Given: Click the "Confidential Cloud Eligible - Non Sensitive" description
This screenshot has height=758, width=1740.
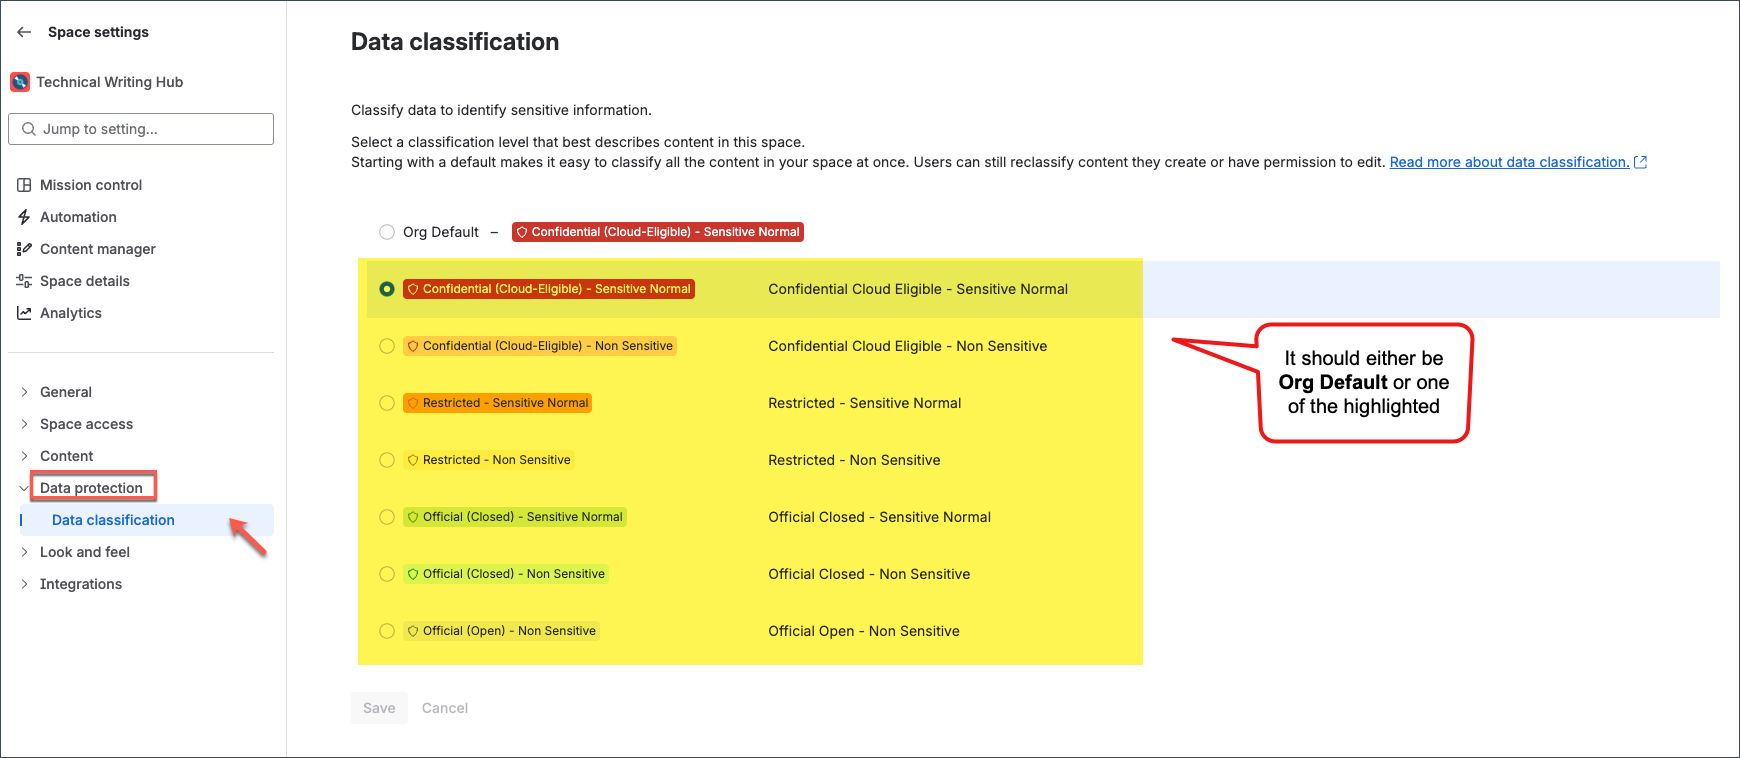Looking at the screenshot, I should (908, 346).
